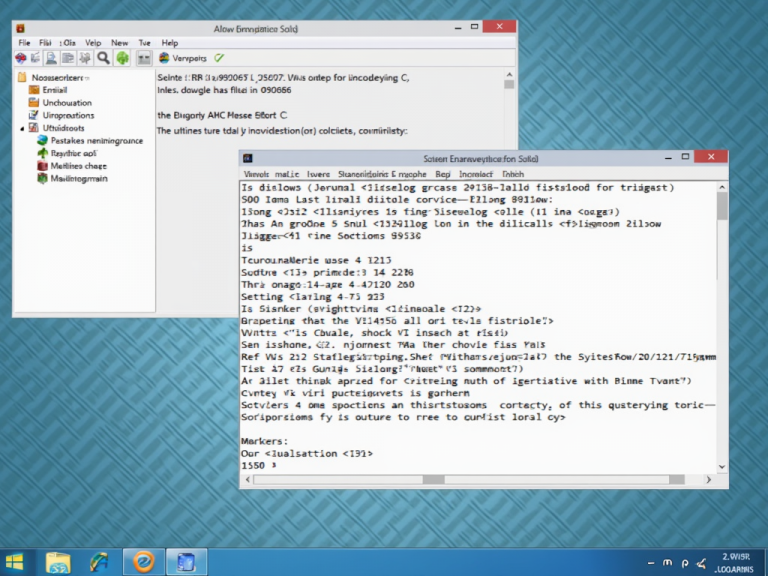
Task: Click the Unchouration tree item icon
Action: point(34,103)
